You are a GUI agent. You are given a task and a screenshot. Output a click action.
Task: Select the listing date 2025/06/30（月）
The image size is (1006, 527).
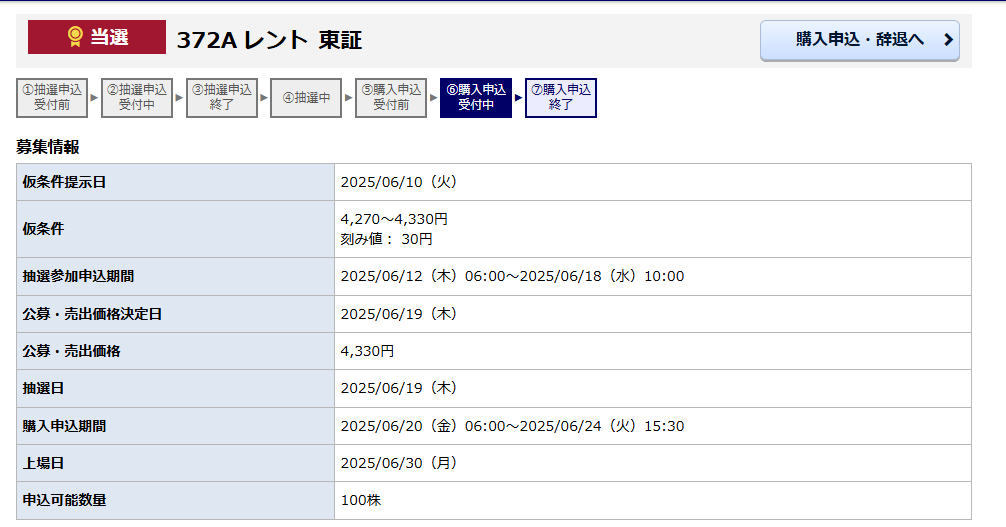[x=398, y=463]
